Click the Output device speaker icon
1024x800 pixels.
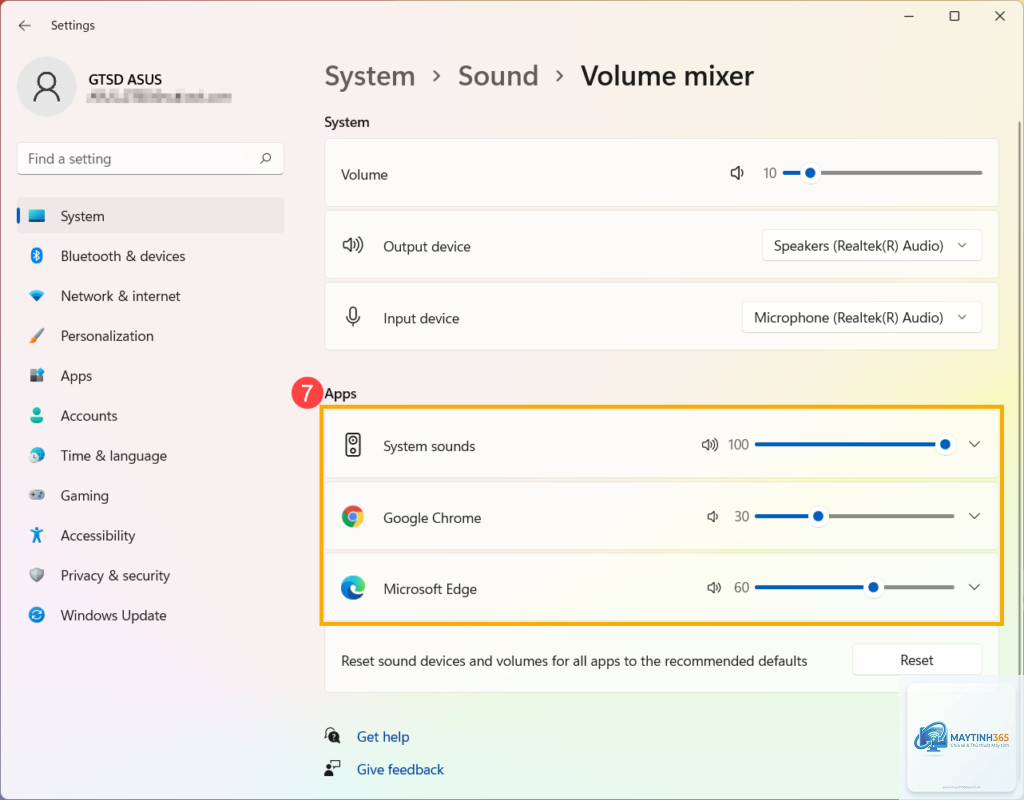[x=353, y=246]
